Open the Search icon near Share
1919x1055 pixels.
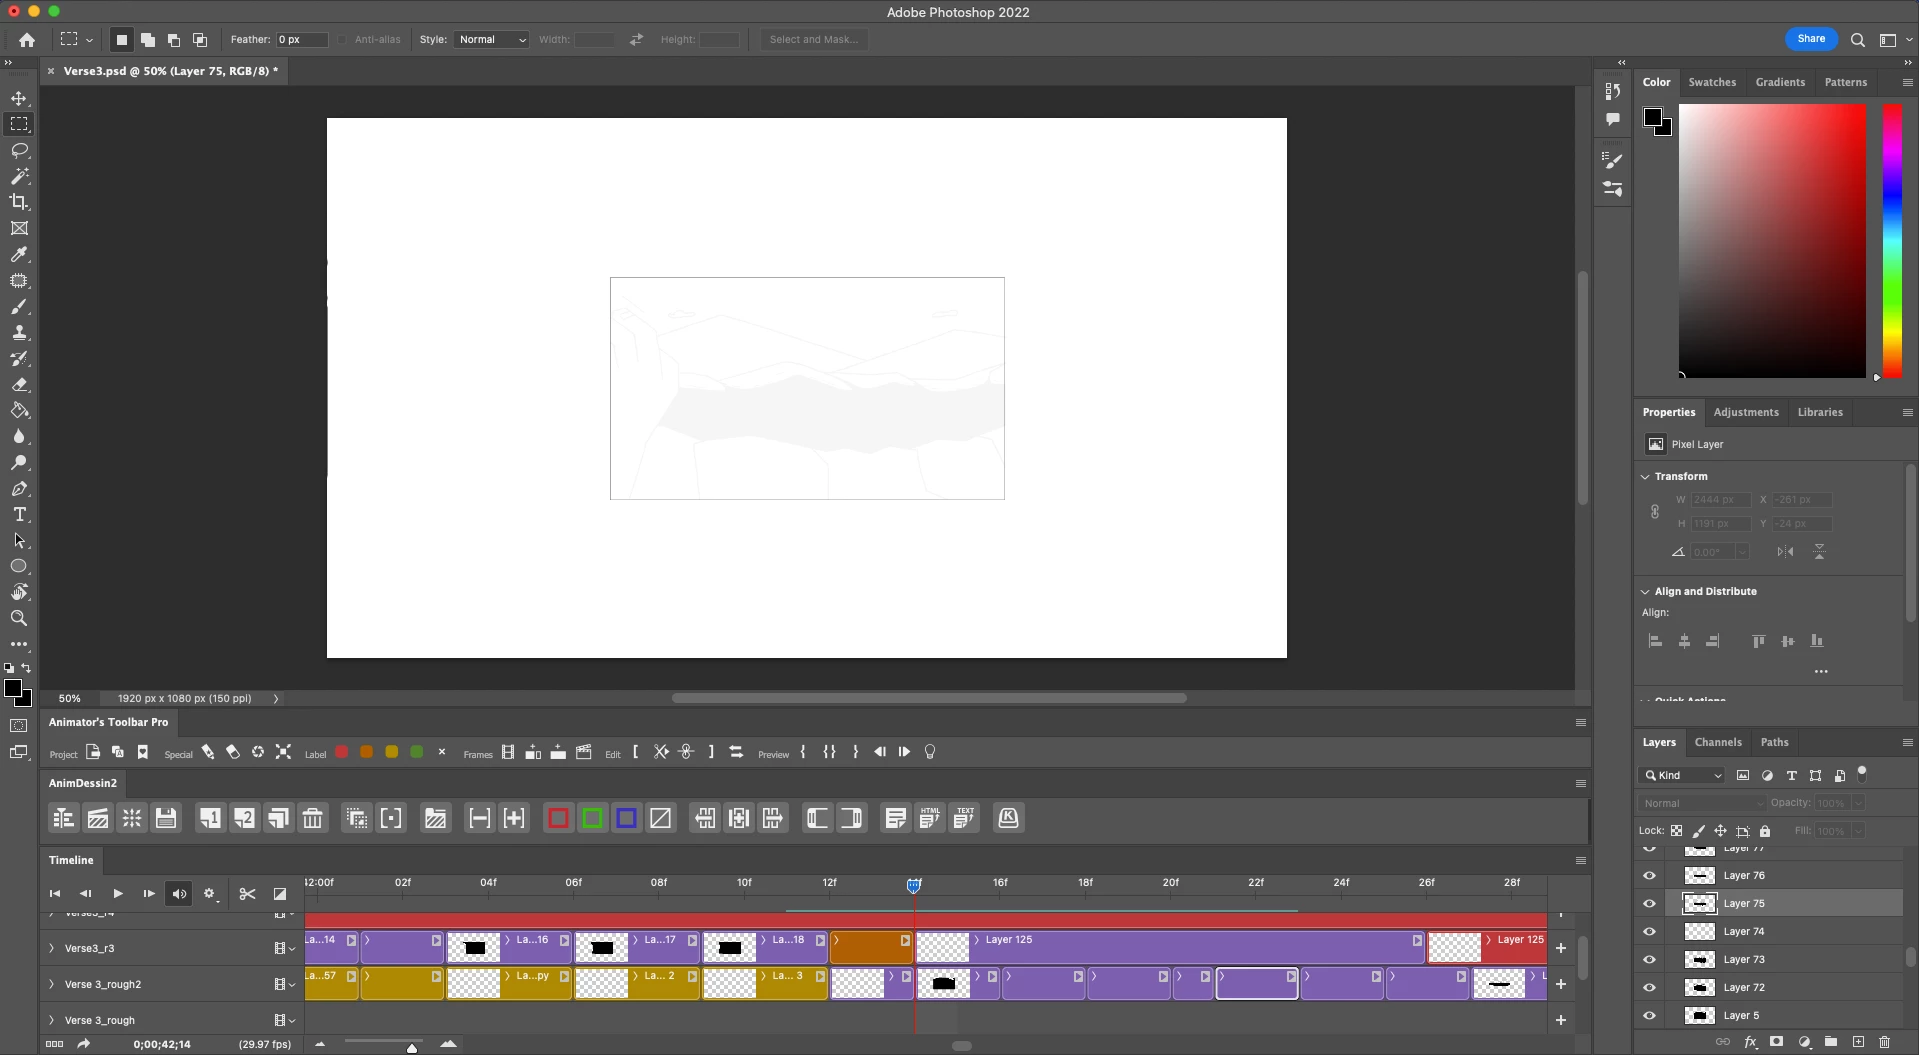click(x=1857, y=40)
